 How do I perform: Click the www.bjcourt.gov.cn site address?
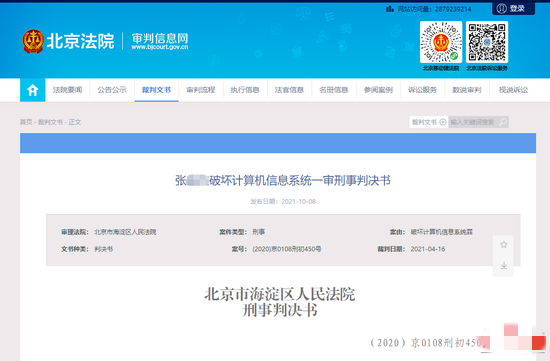coord(160,47)
